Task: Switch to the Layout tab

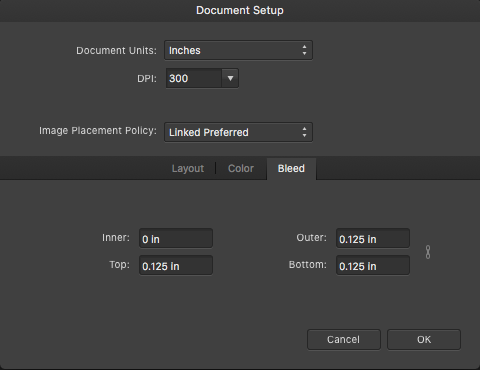Action: [188, 168]
